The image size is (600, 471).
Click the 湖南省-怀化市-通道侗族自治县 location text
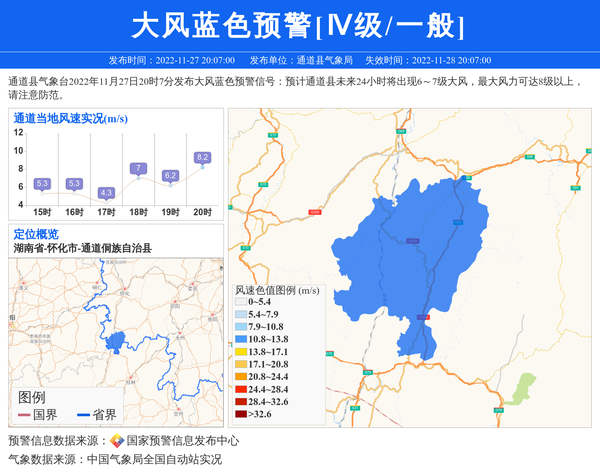click(83, 248)
